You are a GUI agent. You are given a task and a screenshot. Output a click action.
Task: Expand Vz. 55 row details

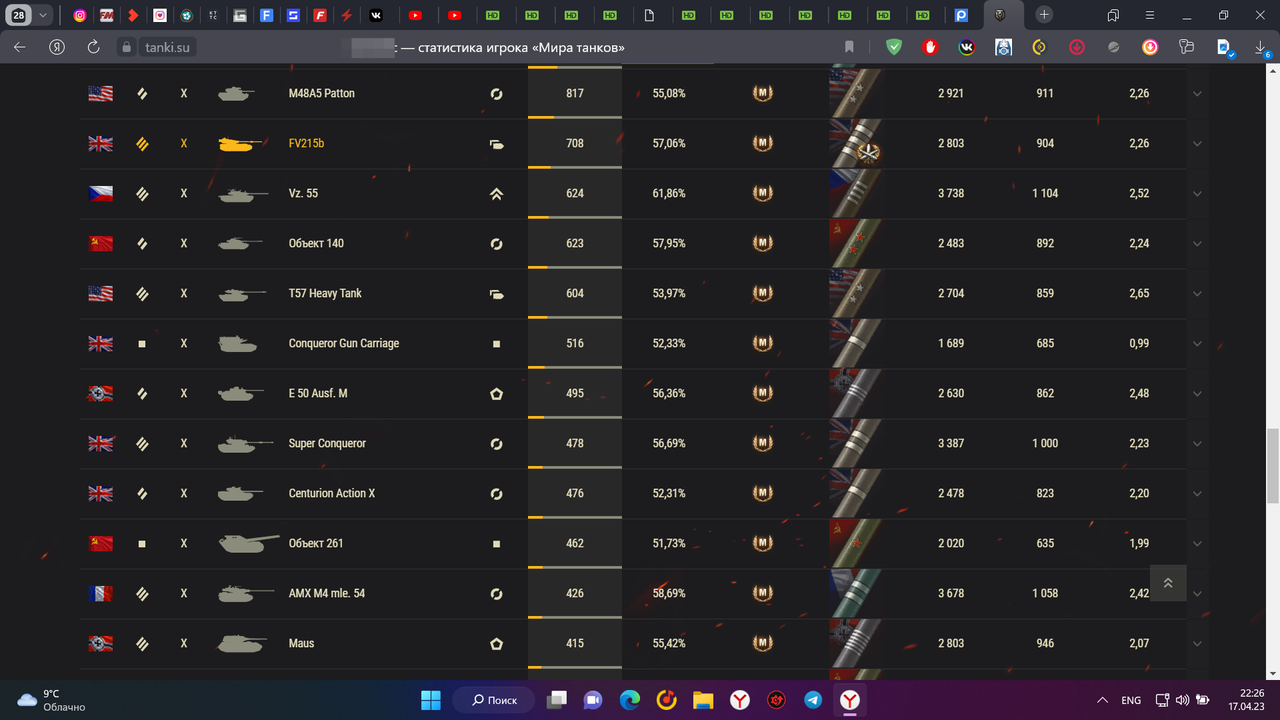1197,194
